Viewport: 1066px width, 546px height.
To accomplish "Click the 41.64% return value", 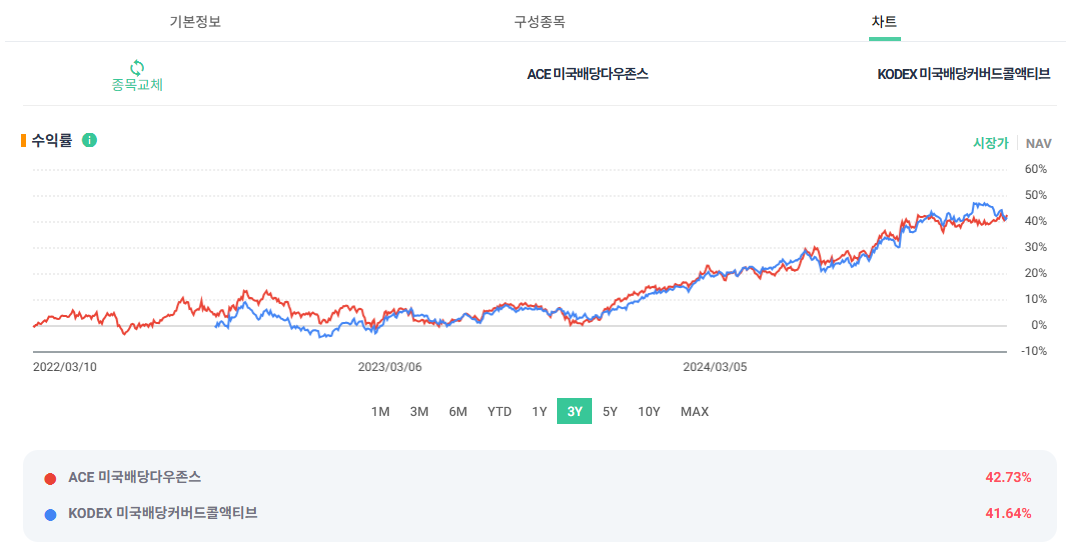I will (1008, 513).
